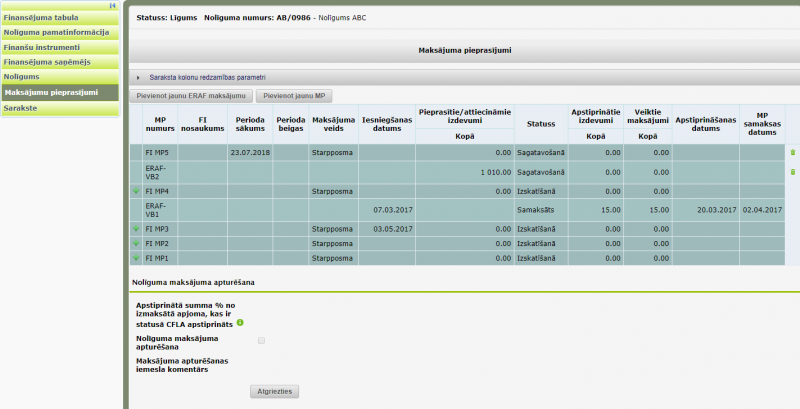800x409 pixels.
Task: Click Pievienot jaunu ERAF maksājumu button
Action: [x=191, y=96]
